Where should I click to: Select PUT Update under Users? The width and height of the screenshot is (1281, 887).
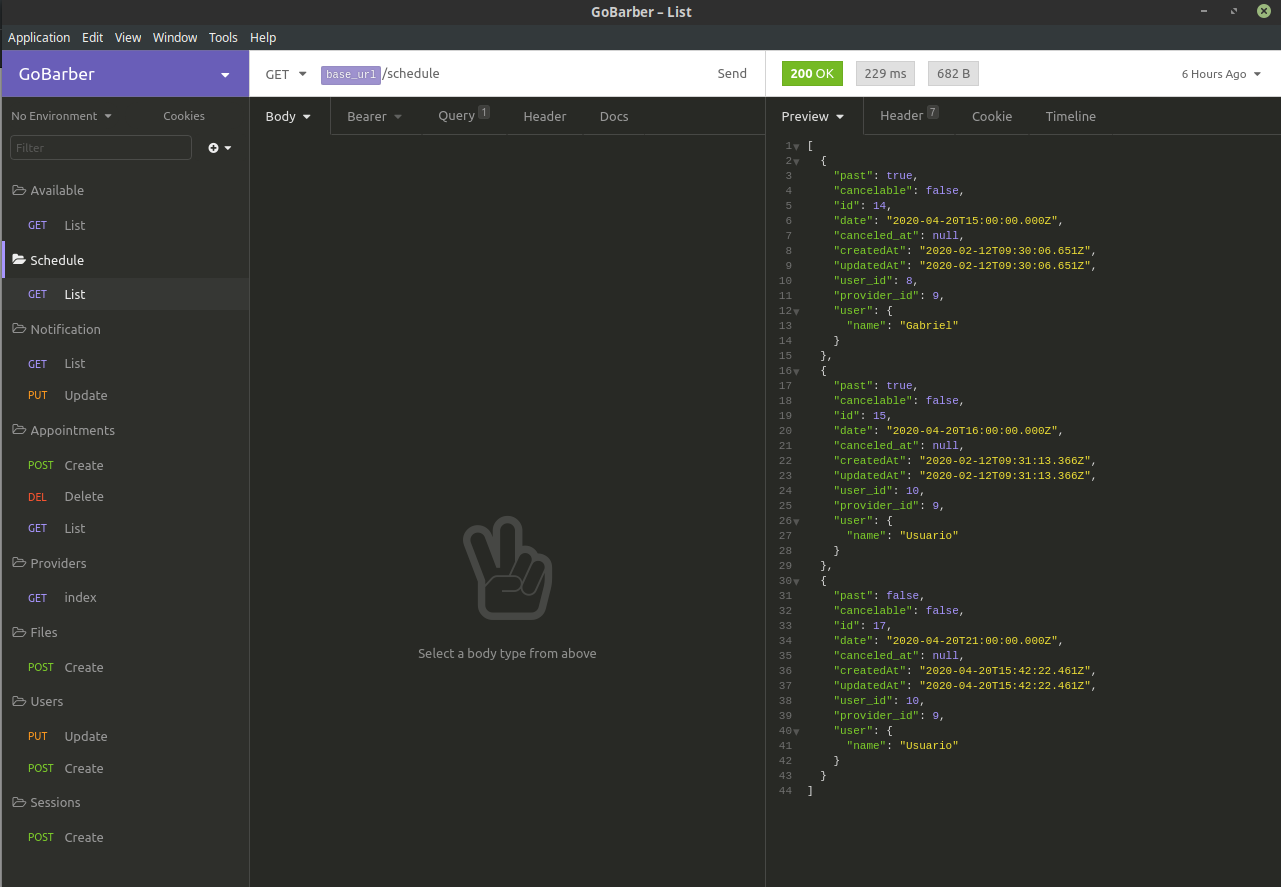coord(125,736)
